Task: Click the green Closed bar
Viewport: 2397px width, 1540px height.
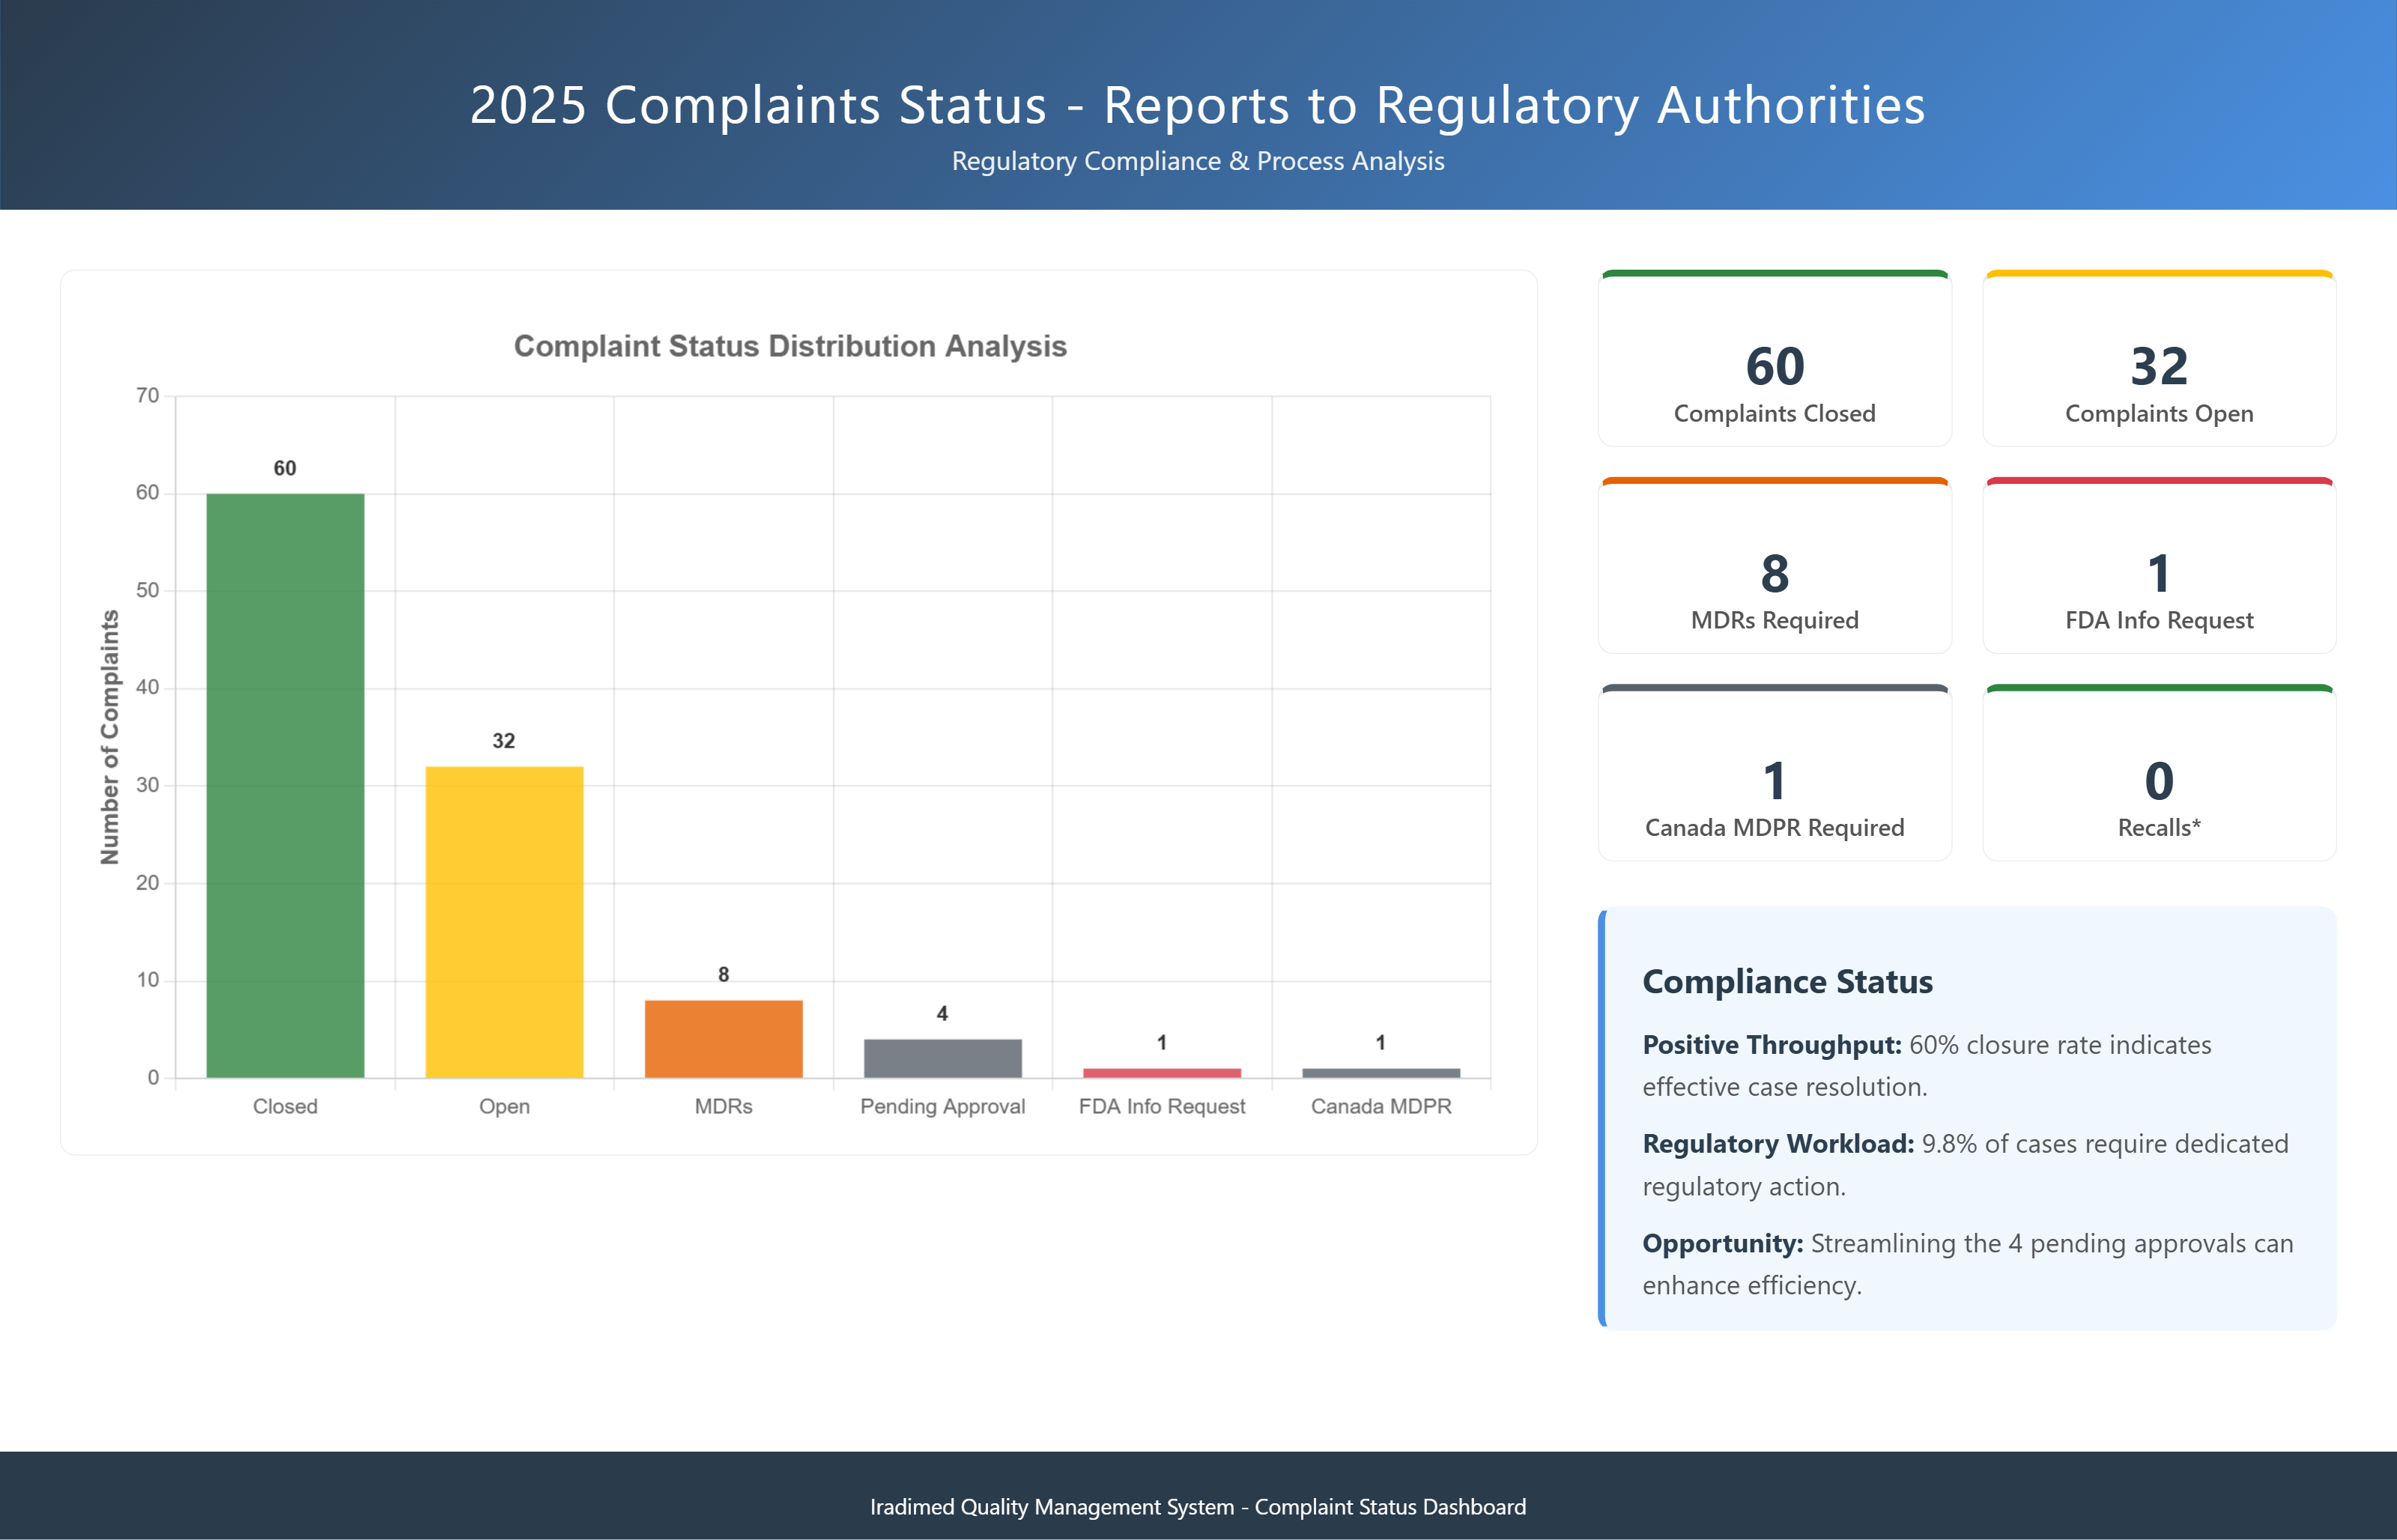Action: 285,785
